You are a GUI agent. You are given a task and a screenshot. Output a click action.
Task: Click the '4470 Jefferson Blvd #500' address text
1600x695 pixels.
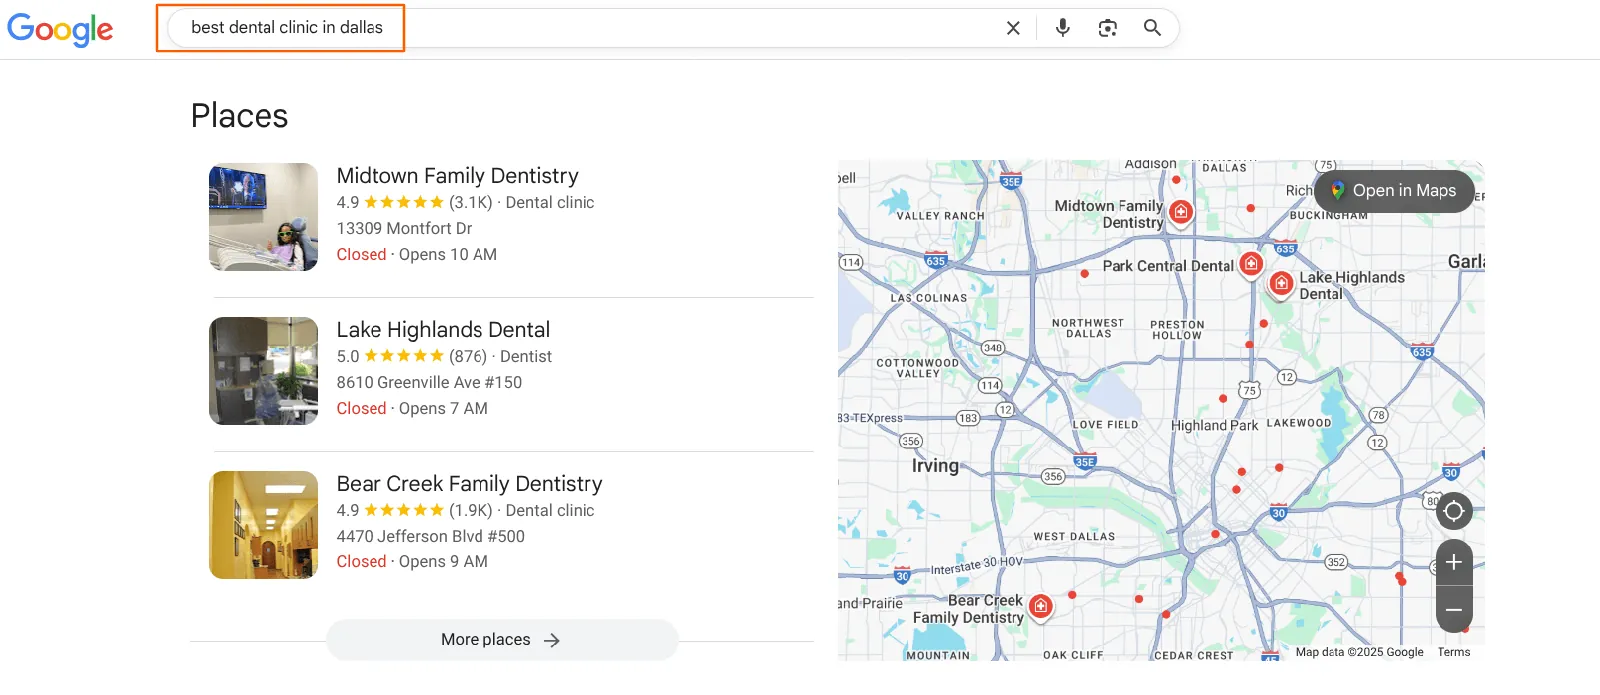click(x=430, y=536)
